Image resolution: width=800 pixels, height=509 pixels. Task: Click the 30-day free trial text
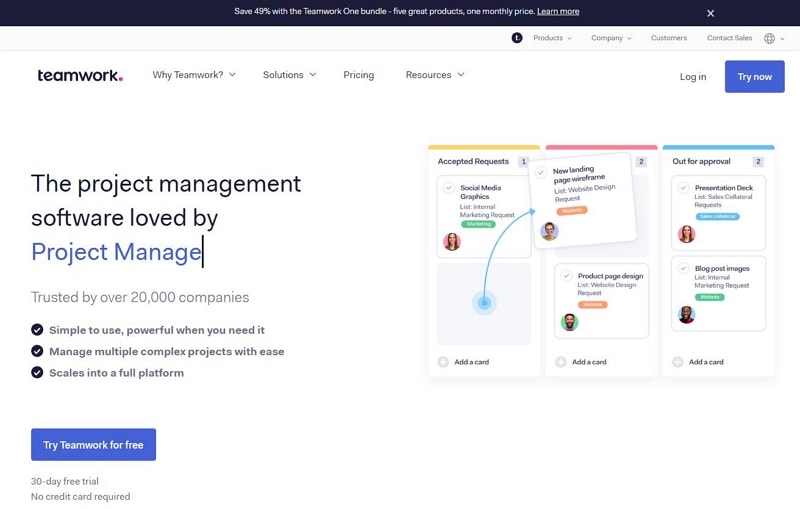click(x=65, y=481)
